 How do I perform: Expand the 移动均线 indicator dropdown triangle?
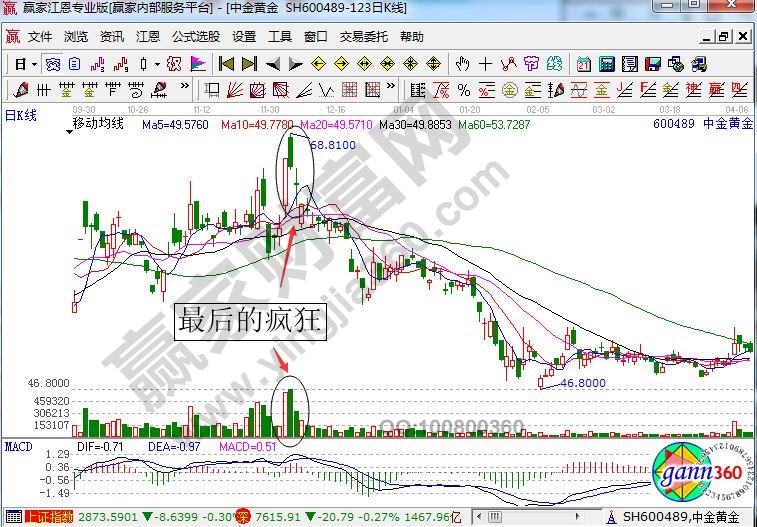[x=68, y=130]
